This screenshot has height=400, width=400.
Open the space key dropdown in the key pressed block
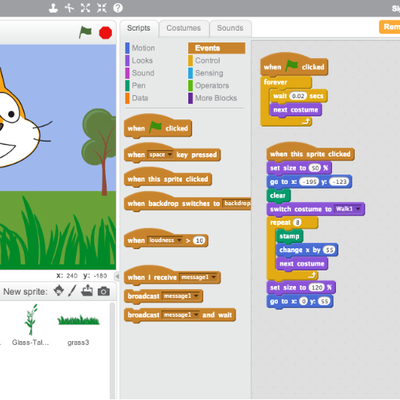click(x=160, y=155)
